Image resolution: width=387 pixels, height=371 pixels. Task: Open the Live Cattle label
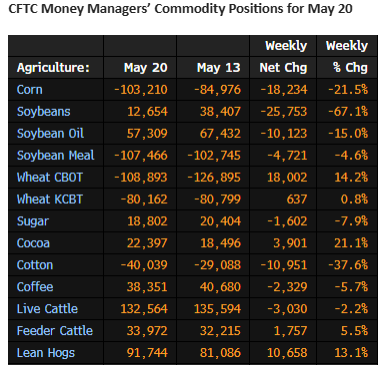[x=47, y=309]
